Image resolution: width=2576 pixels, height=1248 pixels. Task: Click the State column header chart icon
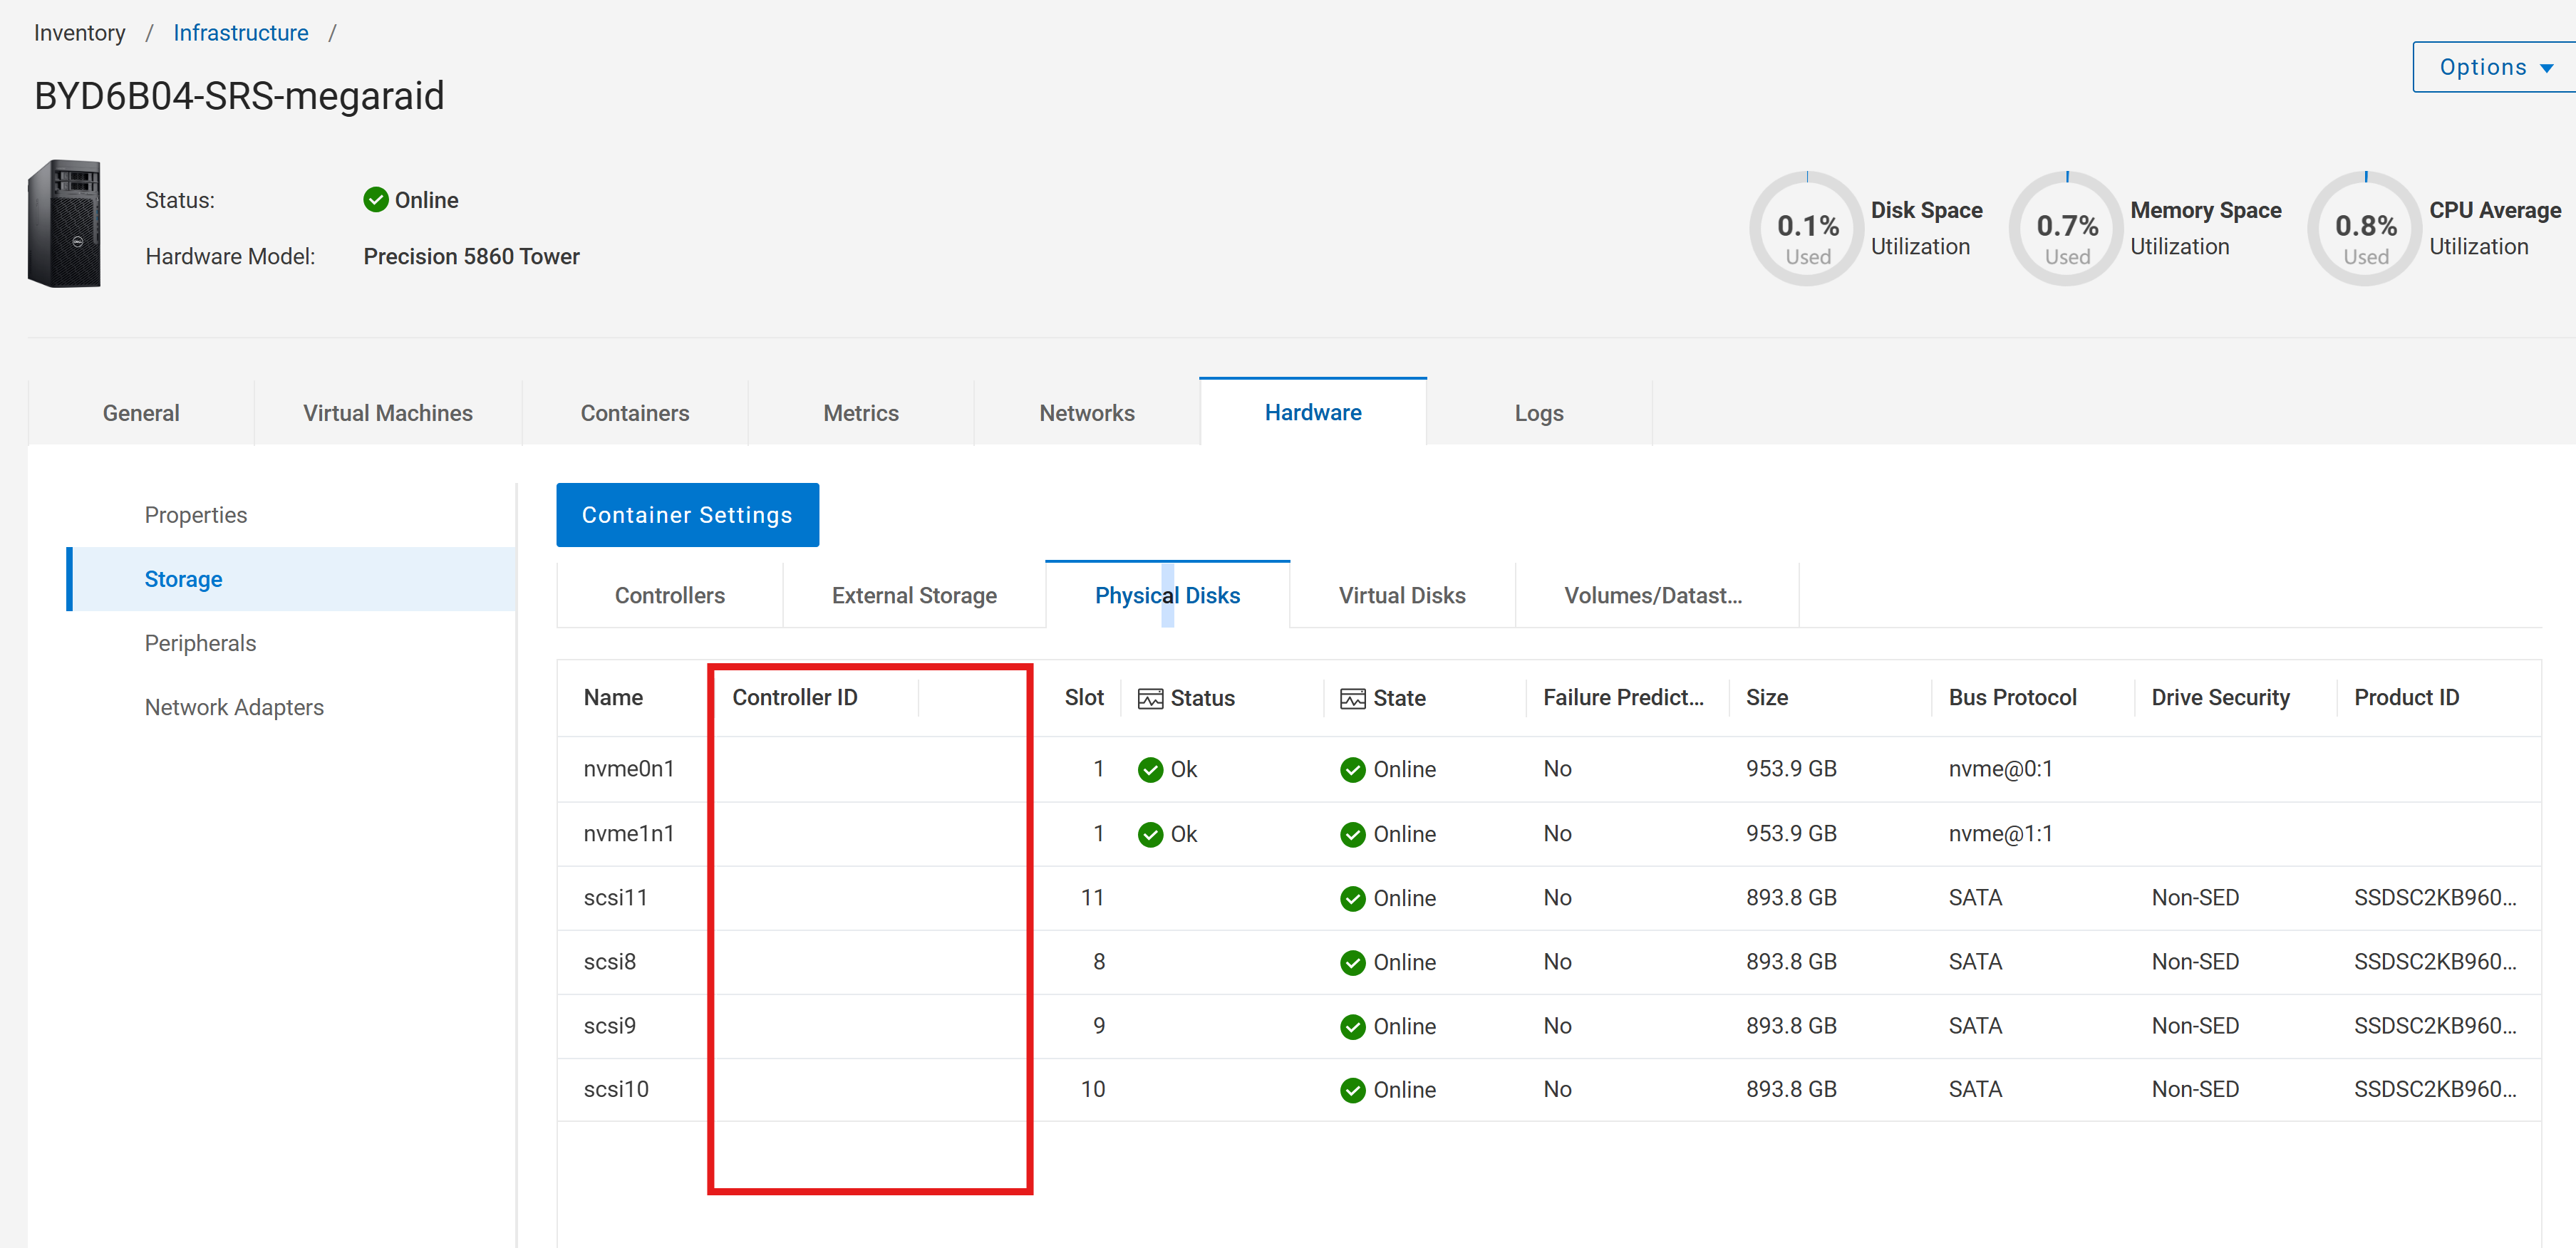click(x=1352, y=698)
